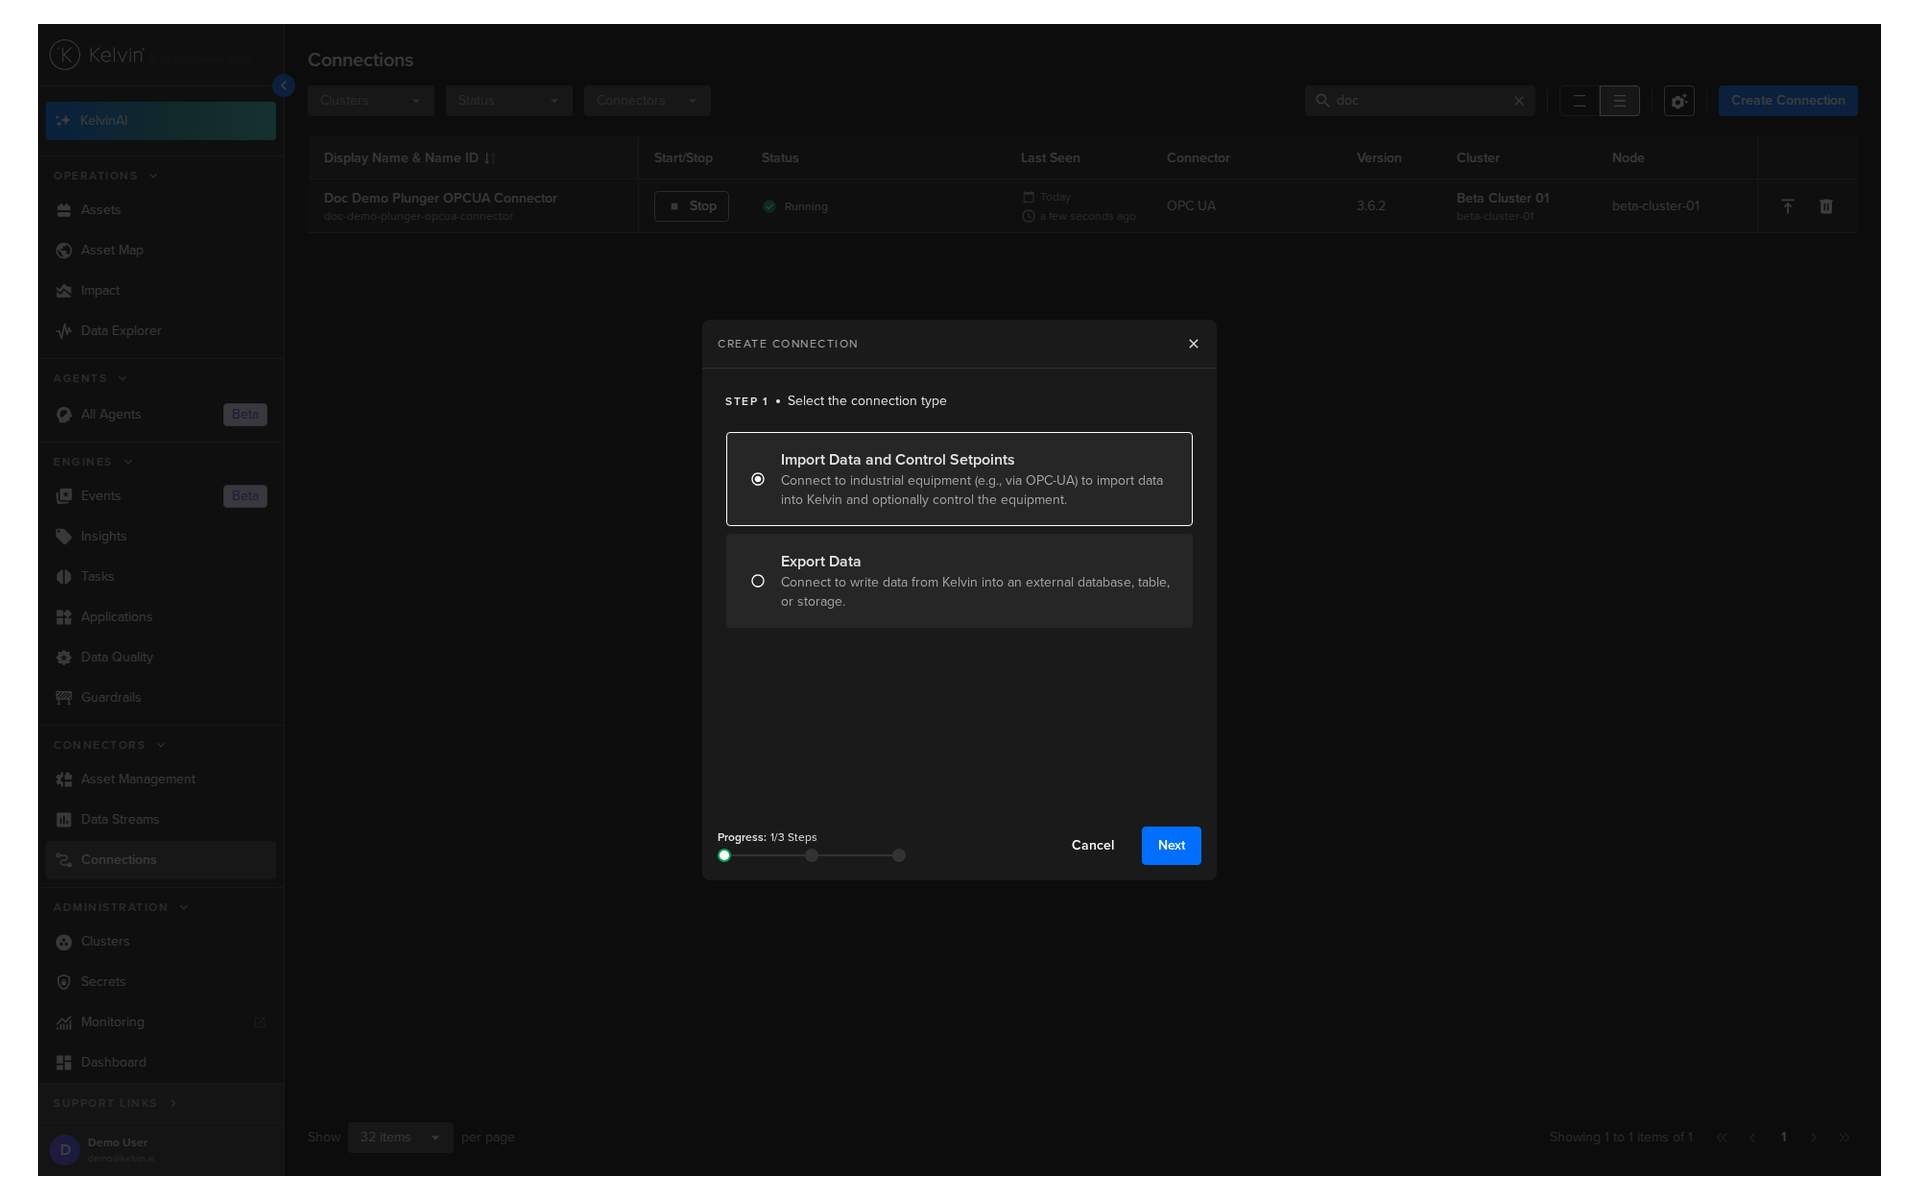Open the Clusters filter dropdown
The width and height of the screenshot is (1920, 1200).
(x=371, y=101)
